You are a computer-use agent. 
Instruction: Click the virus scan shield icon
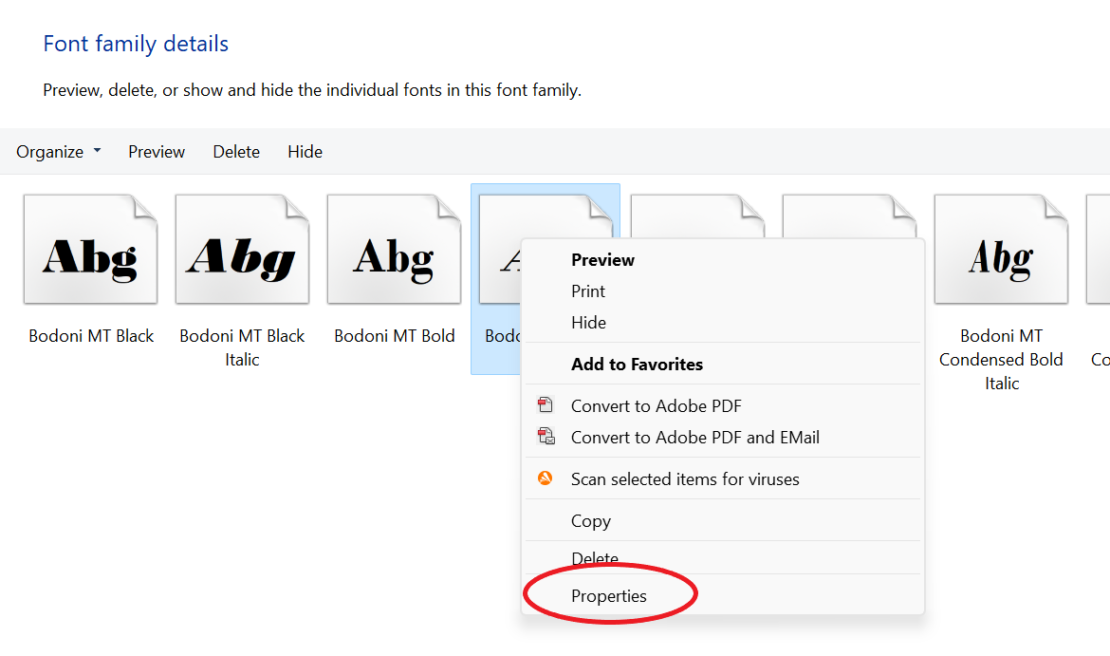(x=546, y=478)
